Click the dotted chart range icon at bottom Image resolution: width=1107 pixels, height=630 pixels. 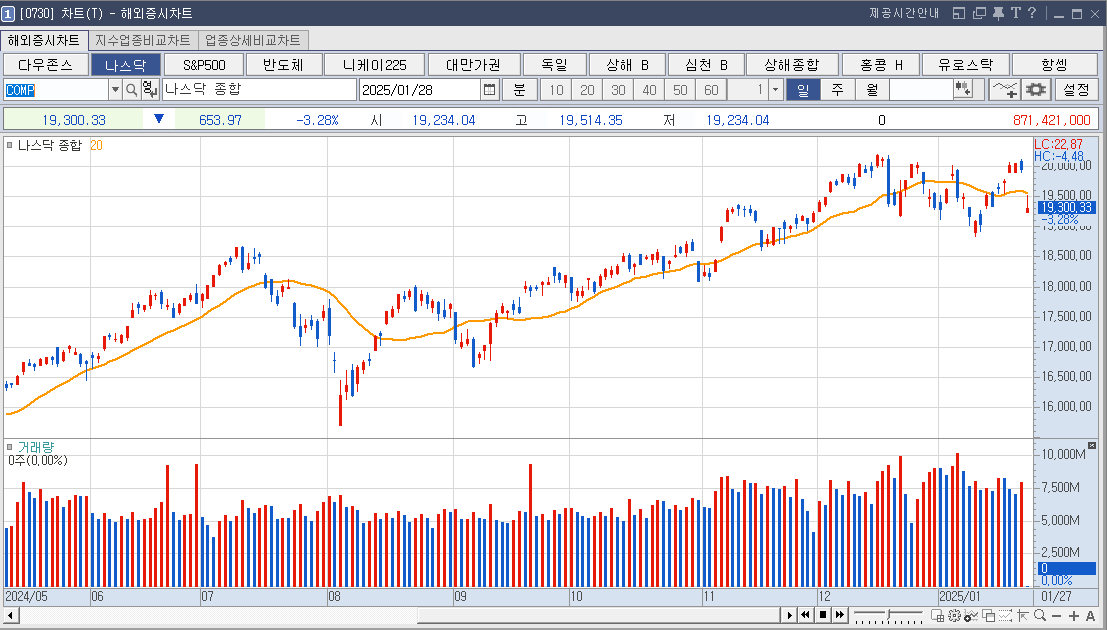click(x=1005, y=616)
